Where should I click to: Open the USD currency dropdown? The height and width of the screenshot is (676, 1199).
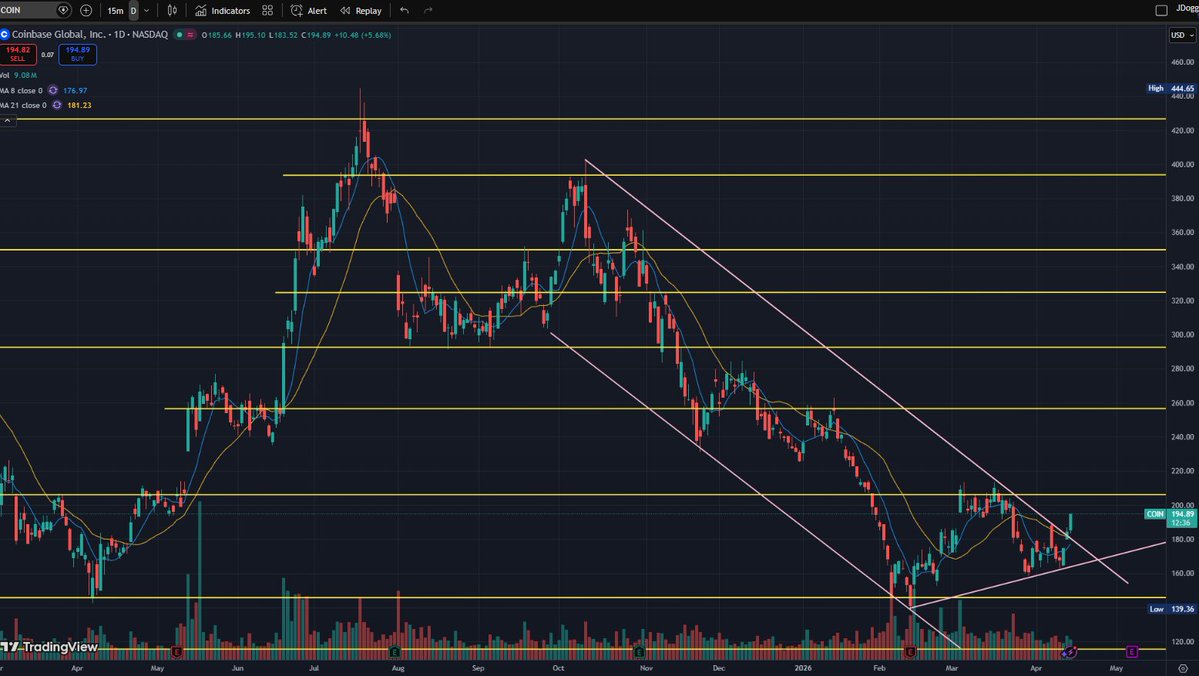[1181, 35]
